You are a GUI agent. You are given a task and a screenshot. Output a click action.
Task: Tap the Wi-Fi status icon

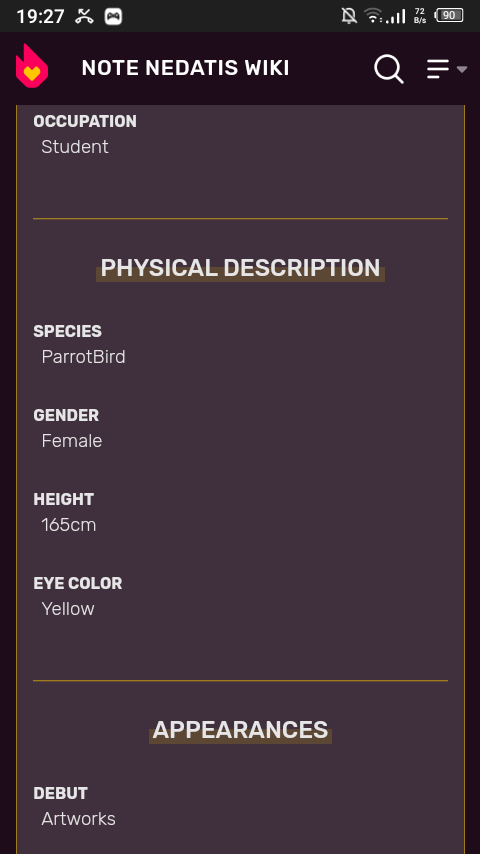(373, 16)
